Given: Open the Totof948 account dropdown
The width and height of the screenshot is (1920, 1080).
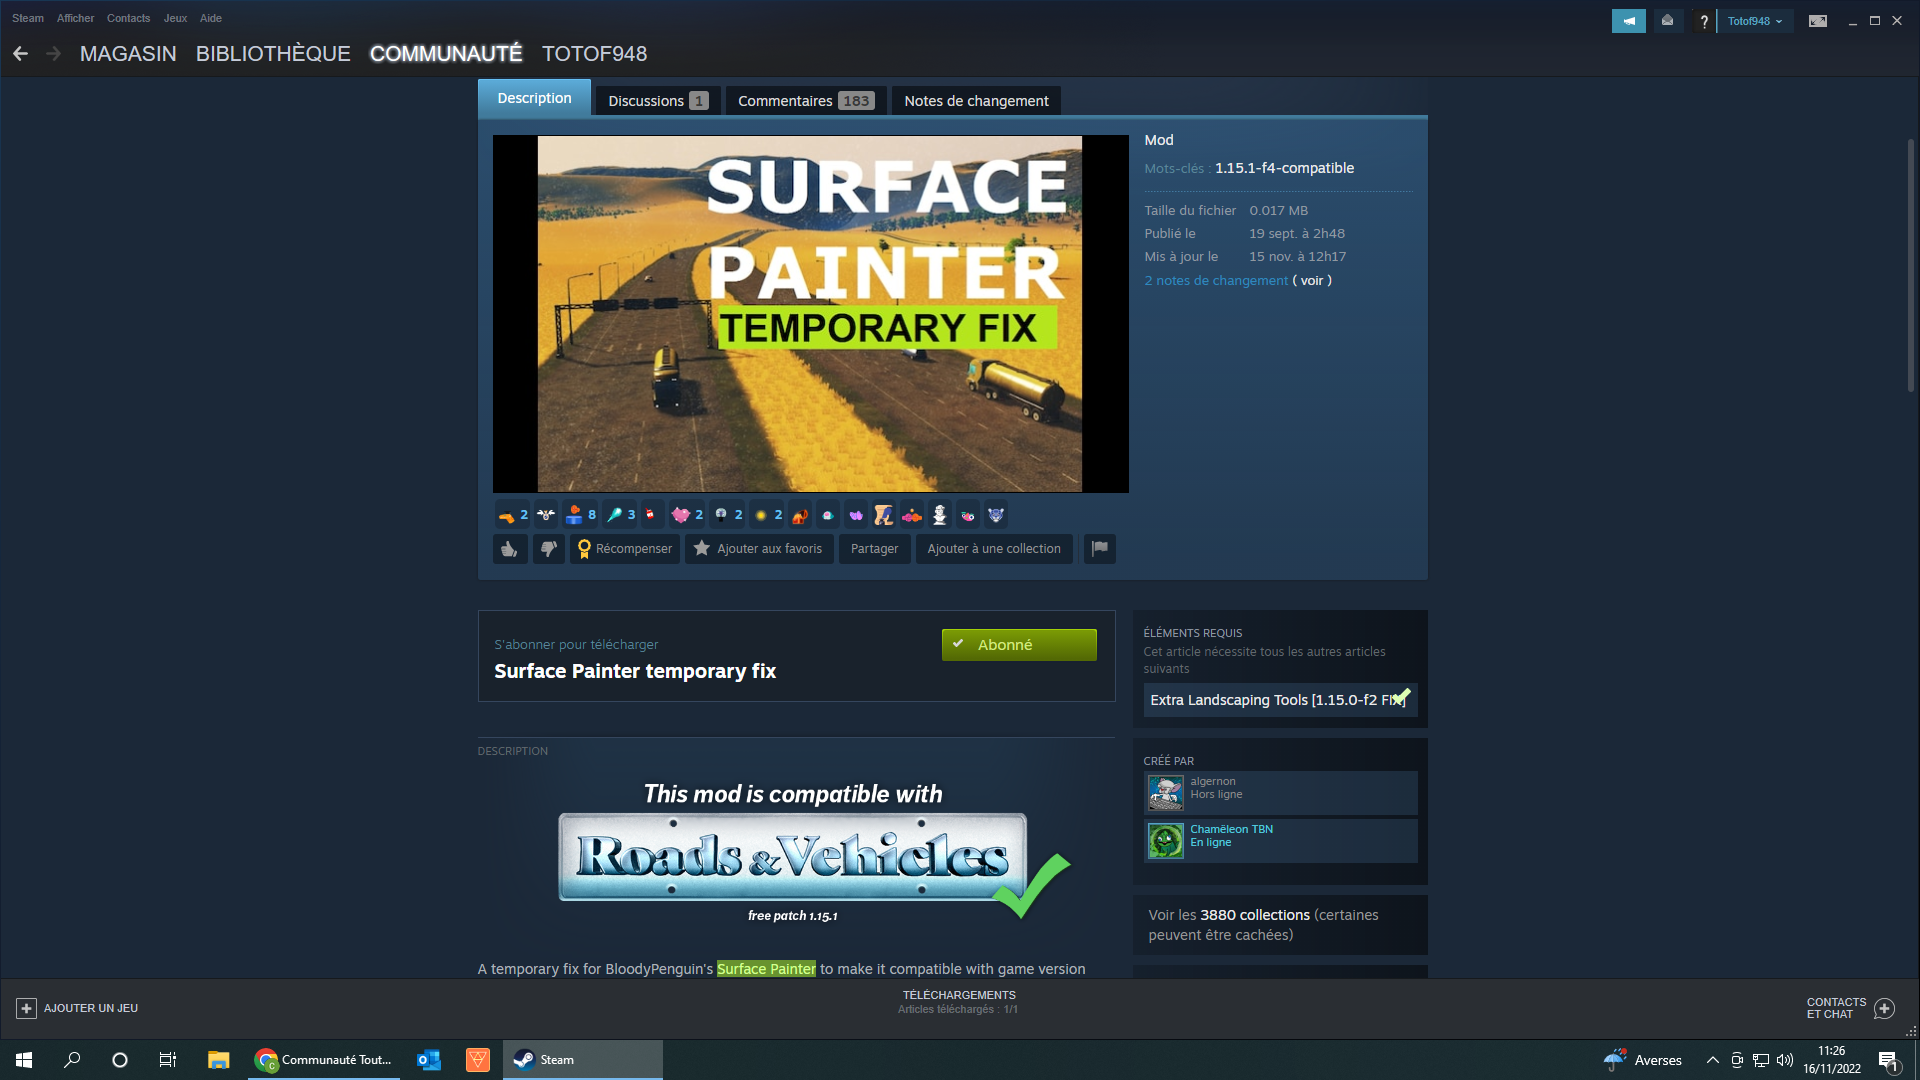Looking at the screenshot, I should [x=1755, y=21].
